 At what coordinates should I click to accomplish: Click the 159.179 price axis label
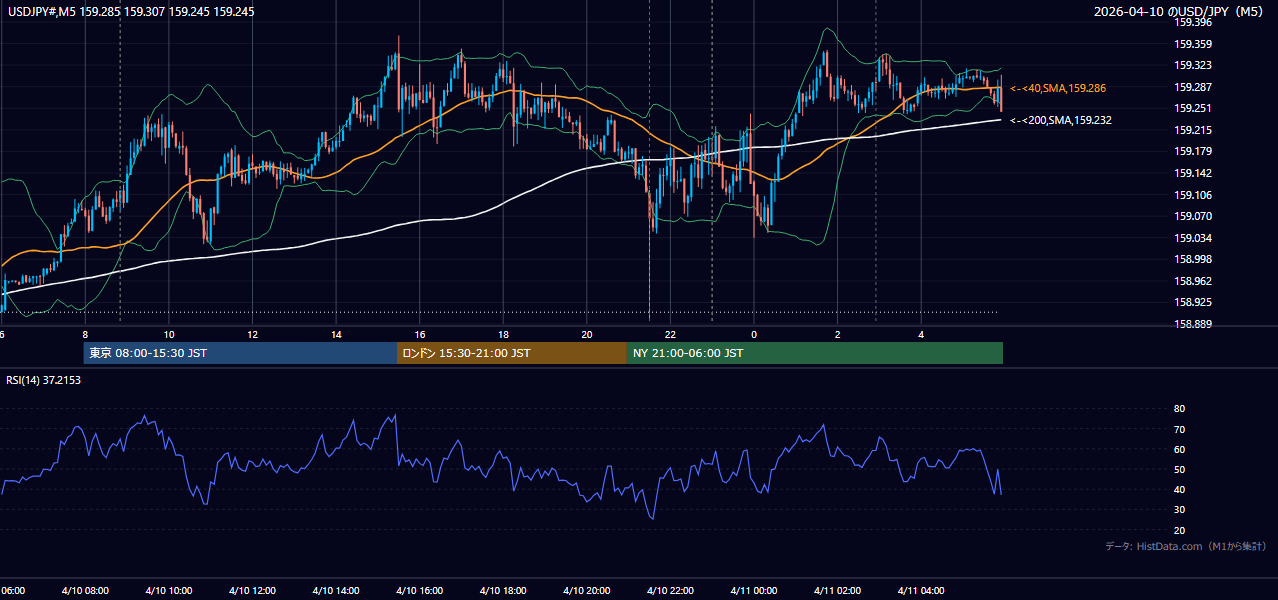click(x=1192, y=151)
